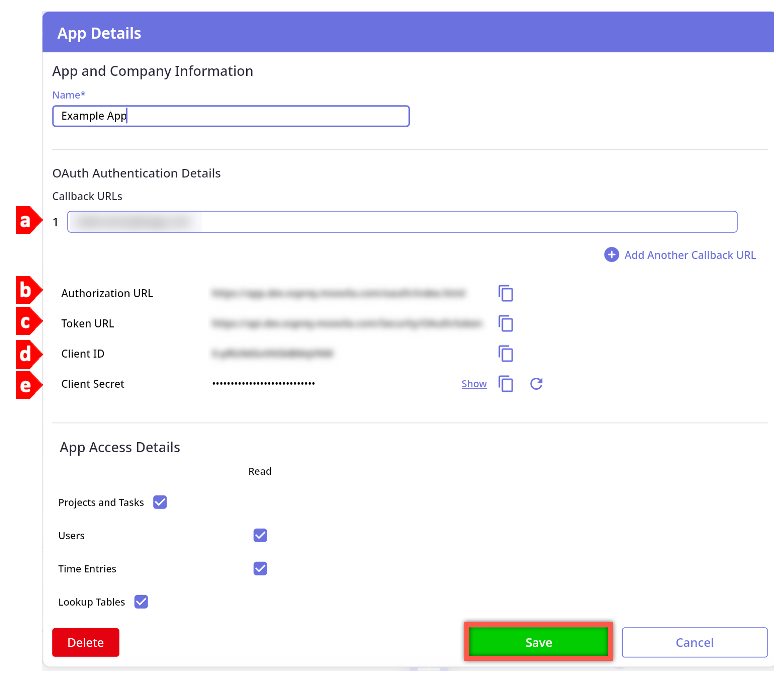Viewport: 776px width, 674px height.
Task: Focus the first Callback URL input field
Action: coord(402,222)
